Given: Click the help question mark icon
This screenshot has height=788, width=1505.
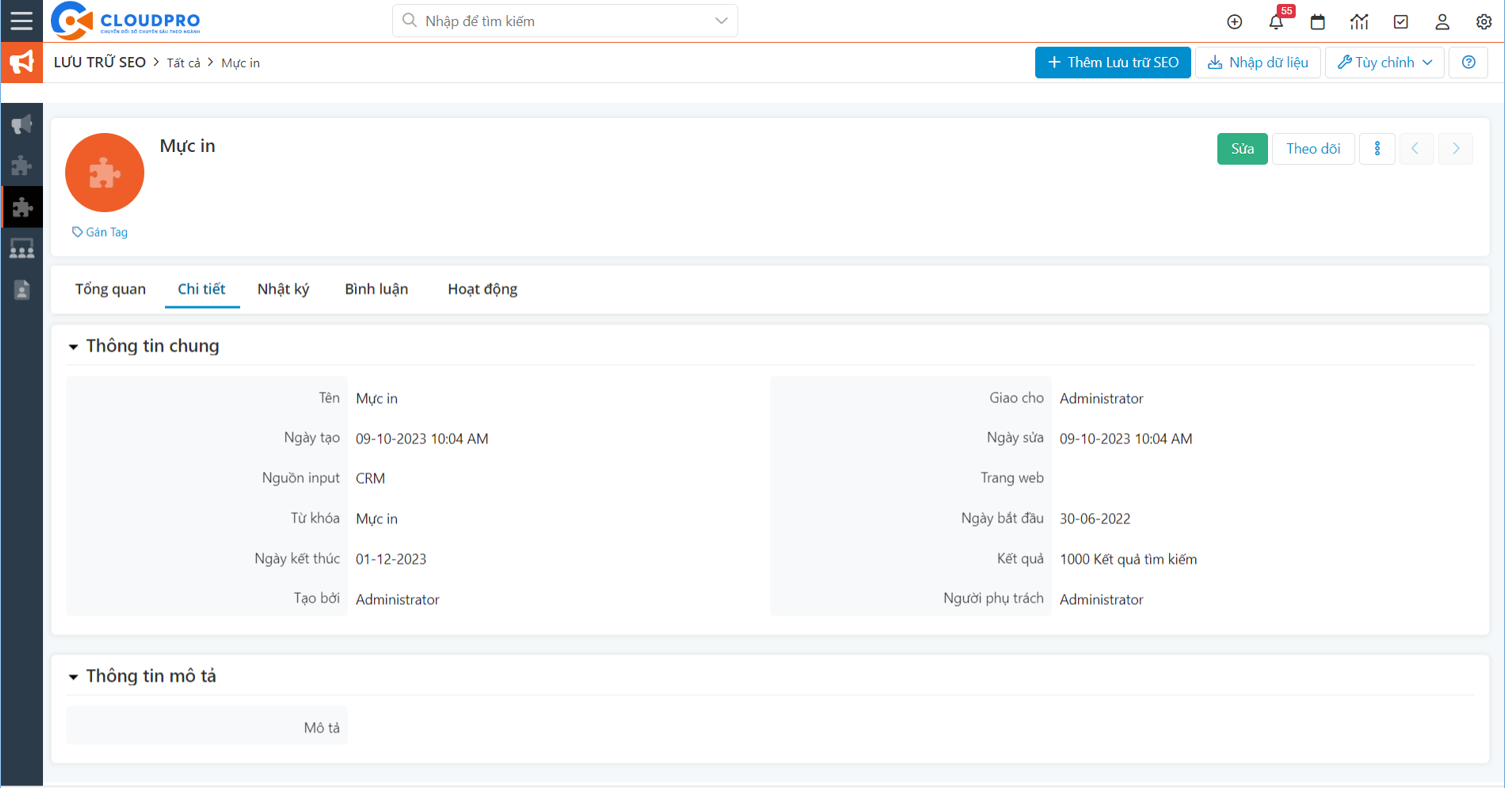Looking at the screenshot, I should tap(1468, 62).
